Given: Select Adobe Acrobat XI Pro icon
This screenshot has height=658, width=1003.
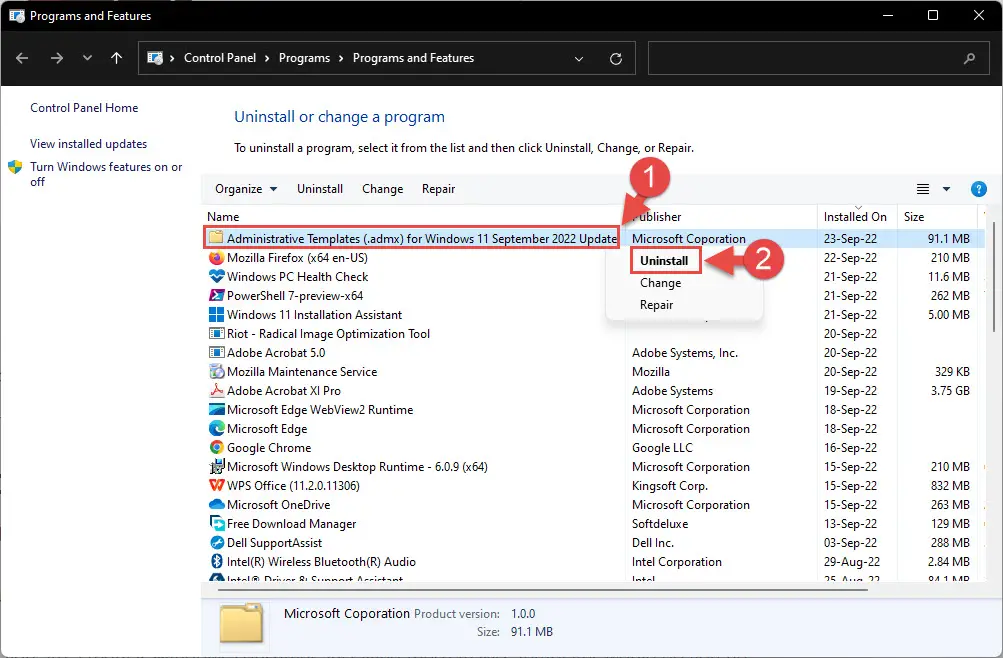Looking at the screenshot, I should [216, 391].
